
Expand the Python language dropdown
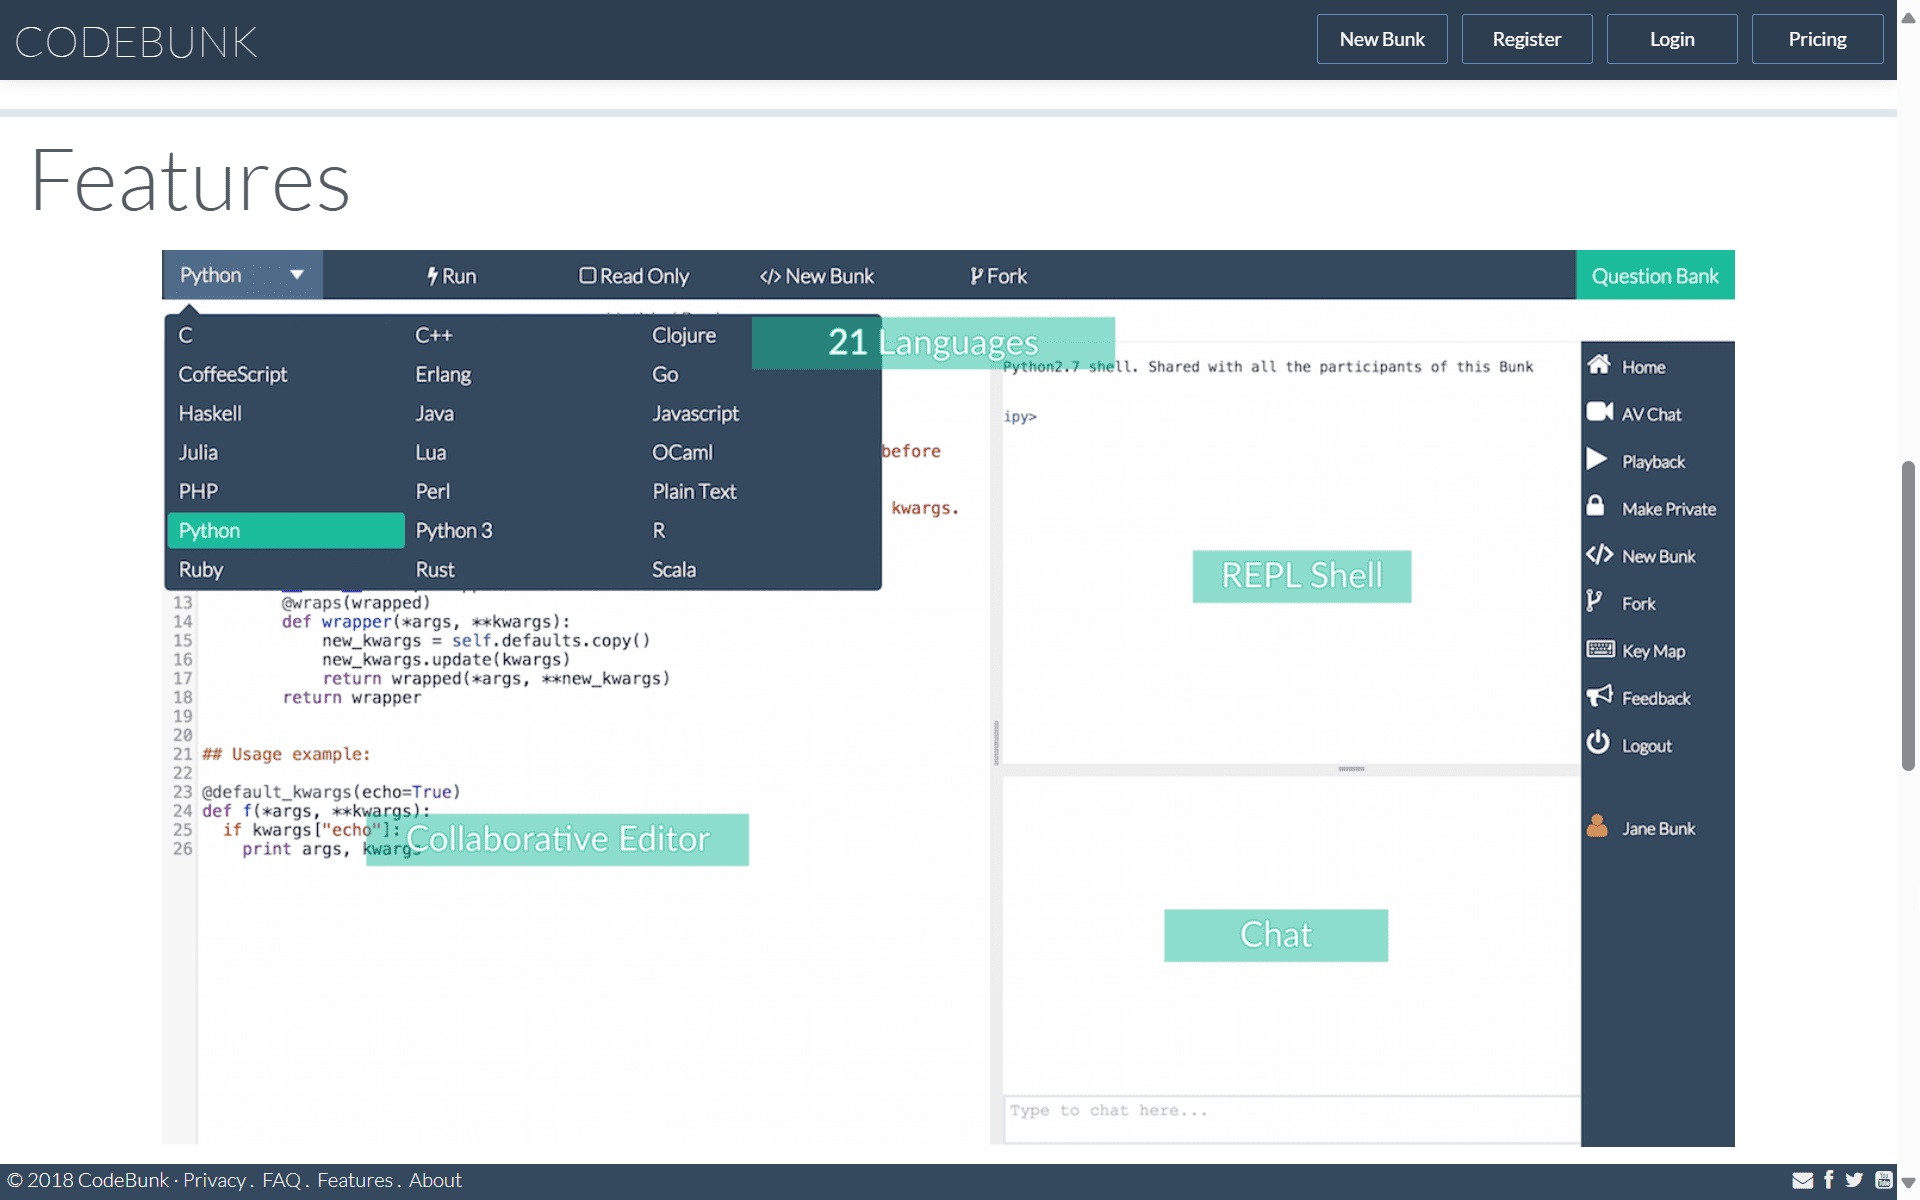tap(242, 275)
